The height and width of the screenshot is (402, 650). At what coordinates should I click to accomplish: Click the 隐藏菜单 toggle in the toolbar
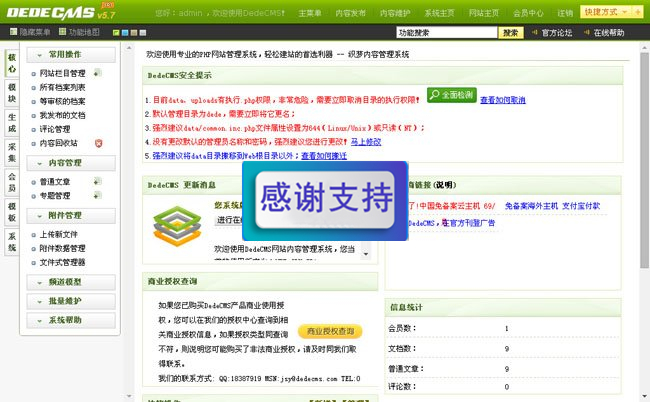[x=30, y=32]
